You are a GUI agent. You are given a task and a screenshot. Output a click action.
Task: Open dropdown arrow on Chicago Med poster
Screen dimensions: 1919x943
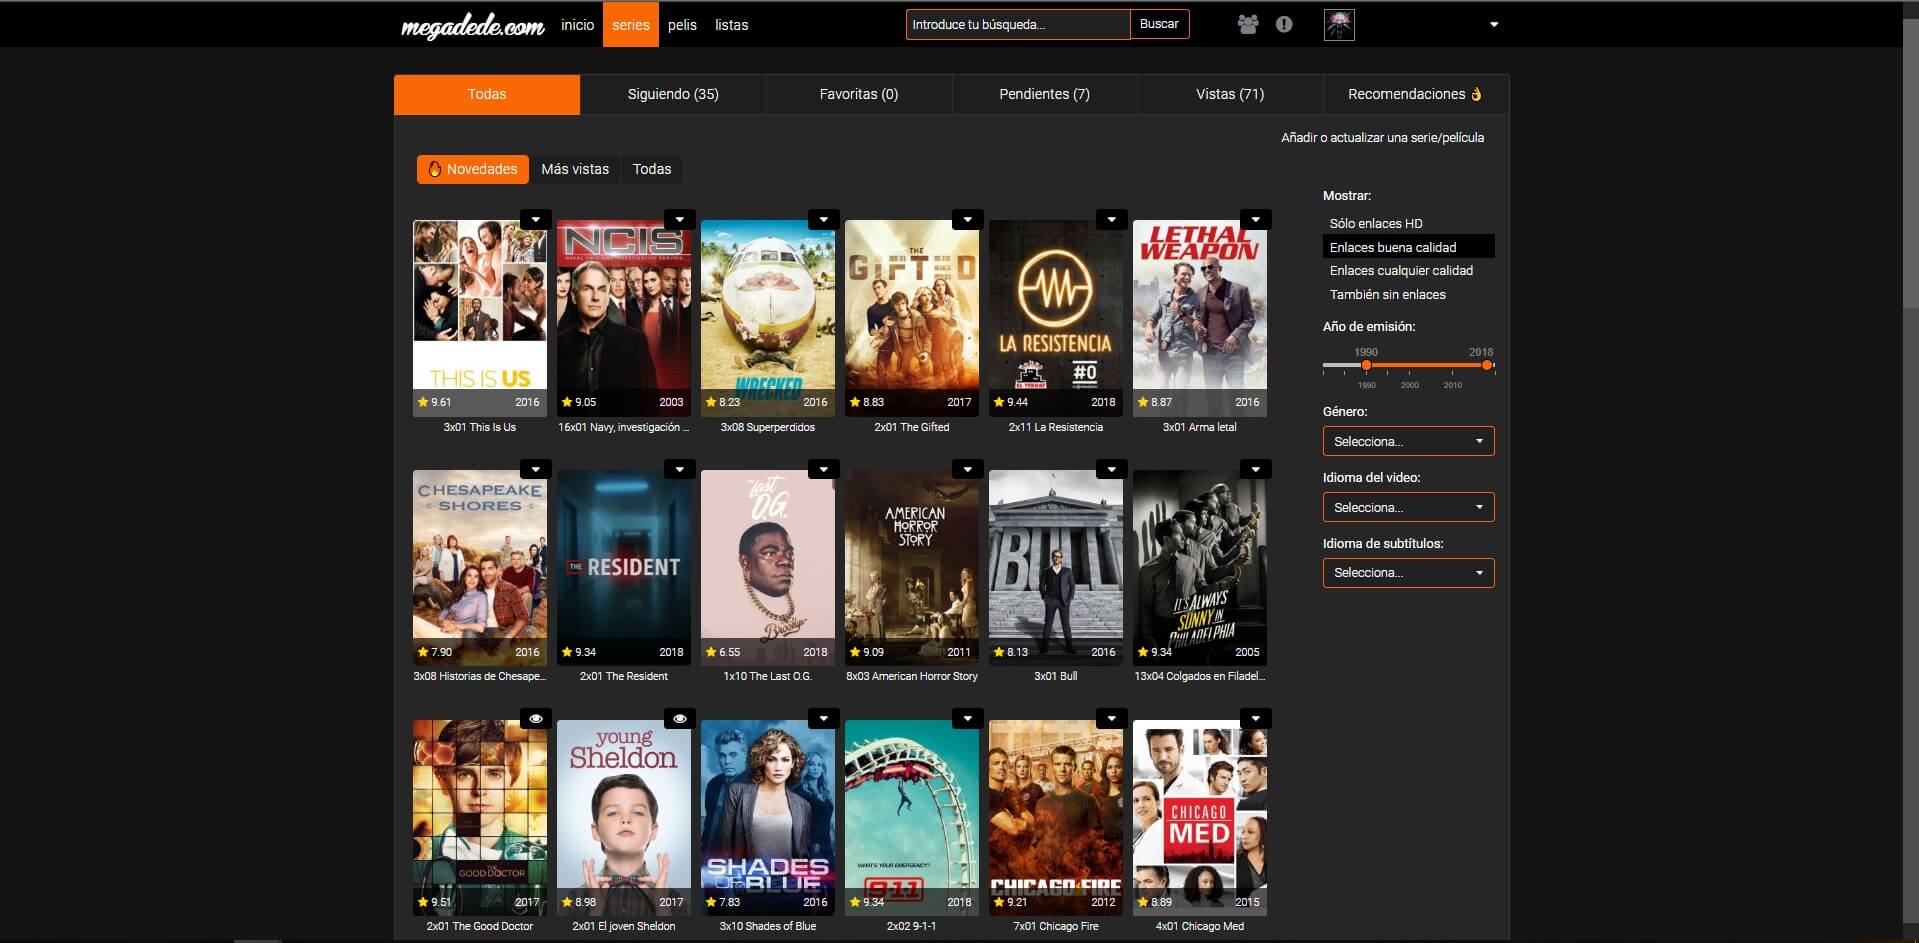(x=1256, y=719)
